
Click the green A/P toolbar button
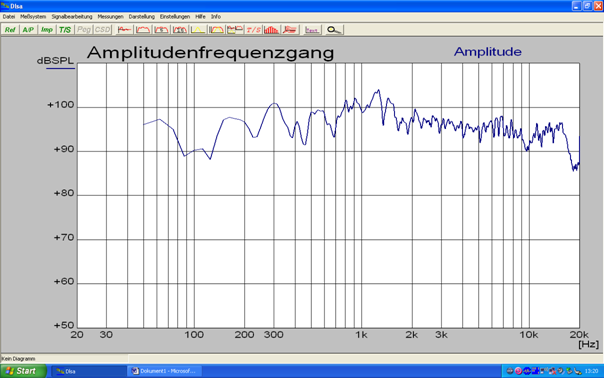point(28,30)
